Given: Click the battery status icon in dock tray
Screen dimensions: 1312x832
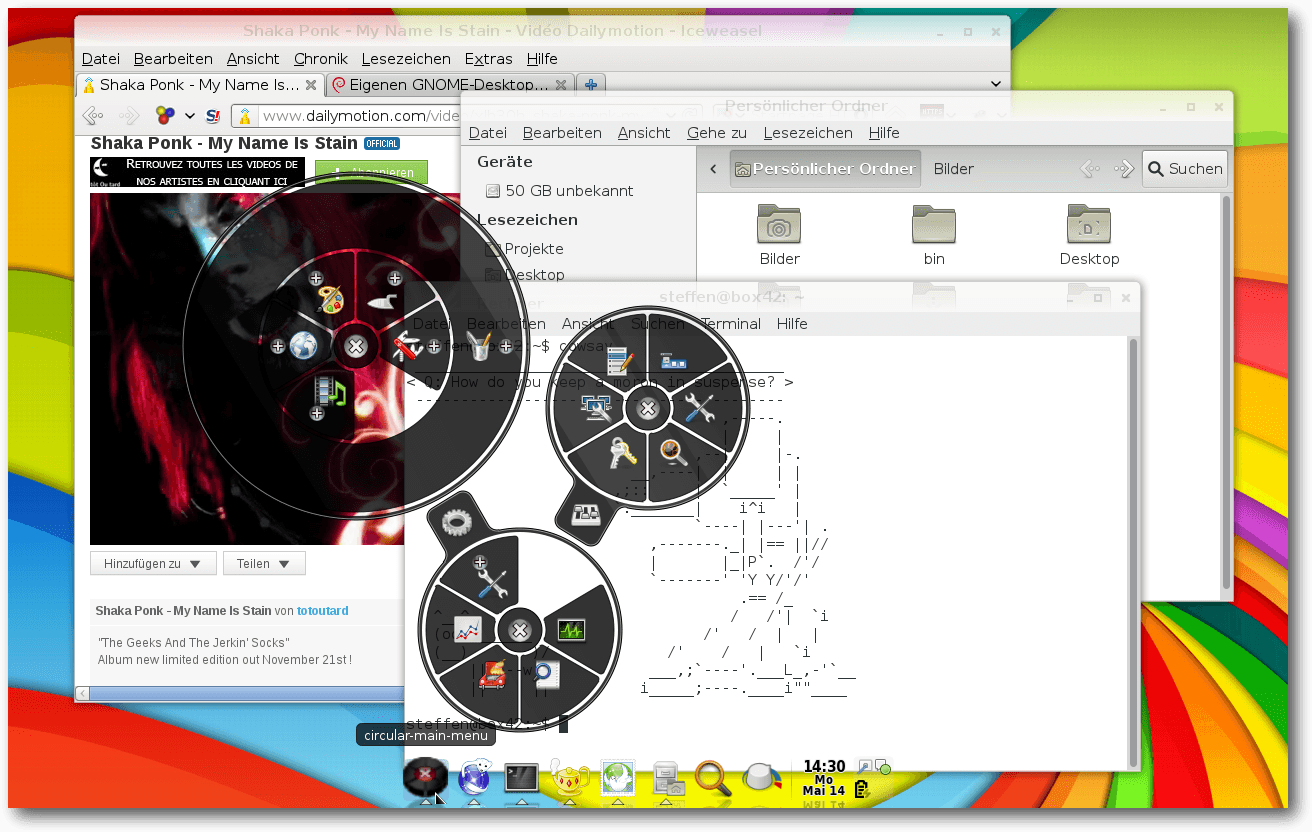Looking at the screenshot, I should pyautogui.click(x=861, y=790).
